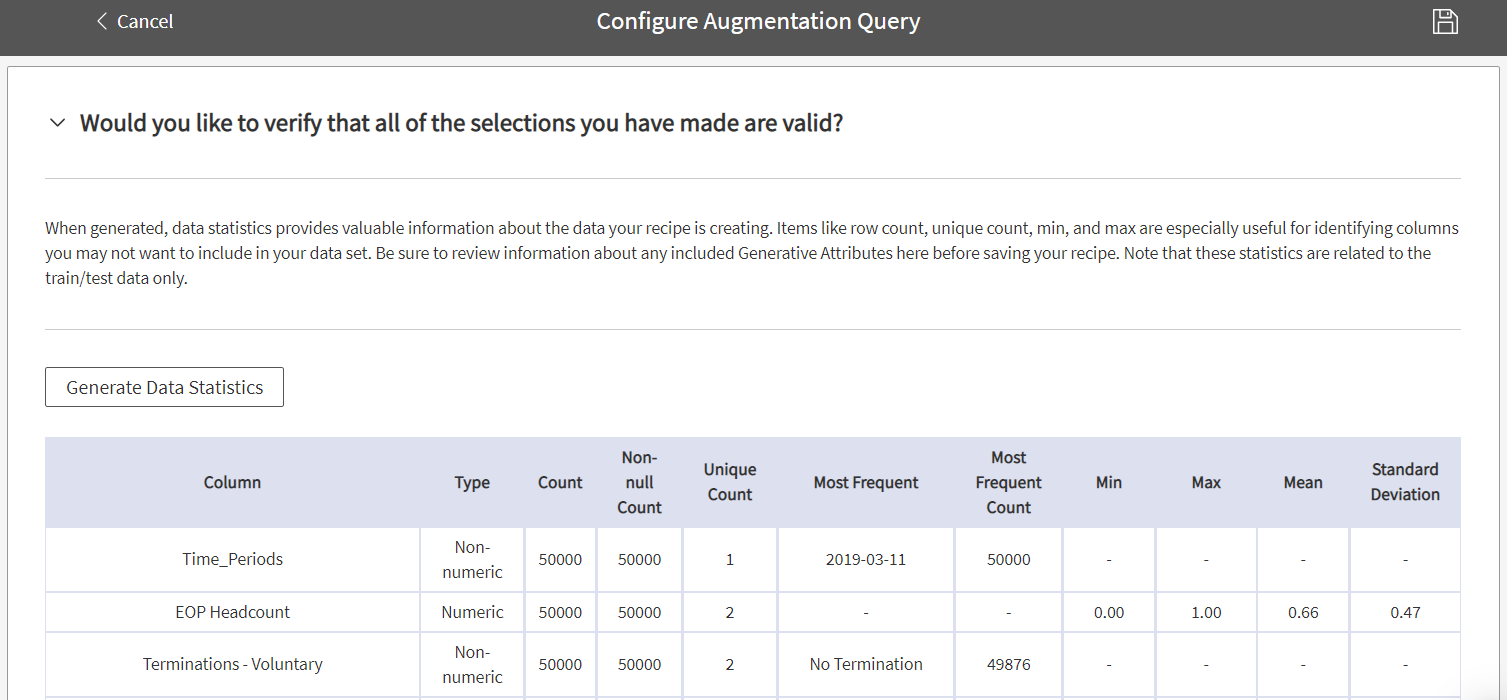This screenshot has height=700, width=1507.
Task: Collapse the verify selections section chevron
Action: 58,123
